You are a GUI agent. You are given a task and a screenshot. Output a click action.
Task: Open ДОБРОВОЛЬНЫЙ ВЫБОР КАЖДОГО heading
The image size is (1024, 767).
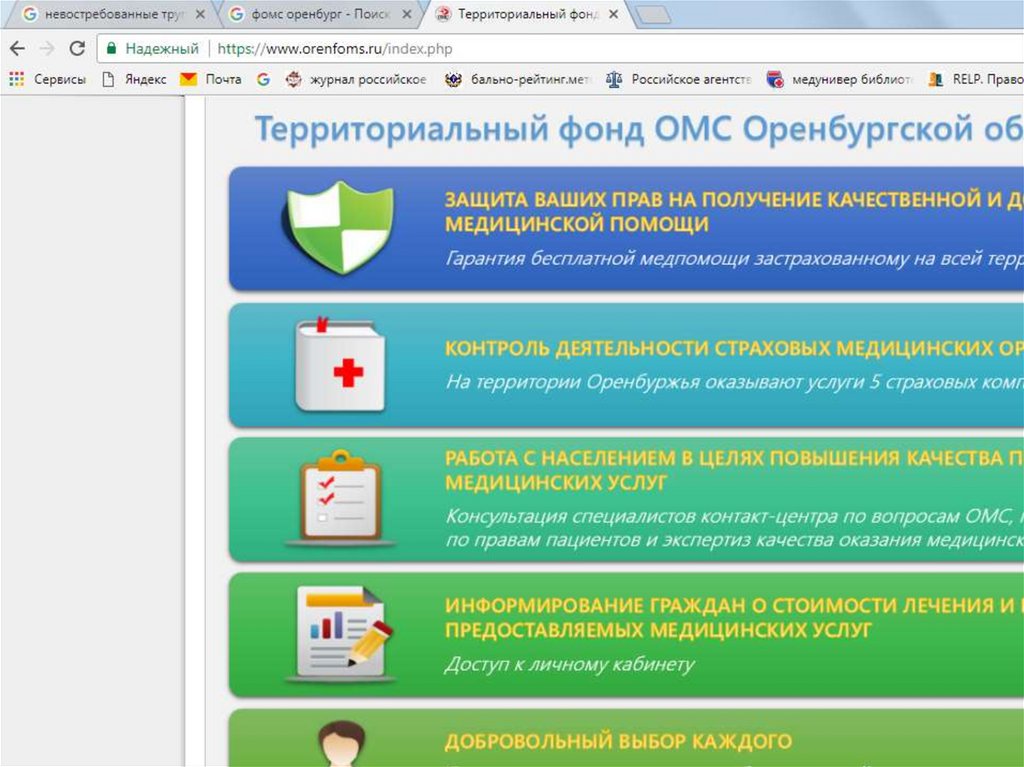click(x=618, y=742)
